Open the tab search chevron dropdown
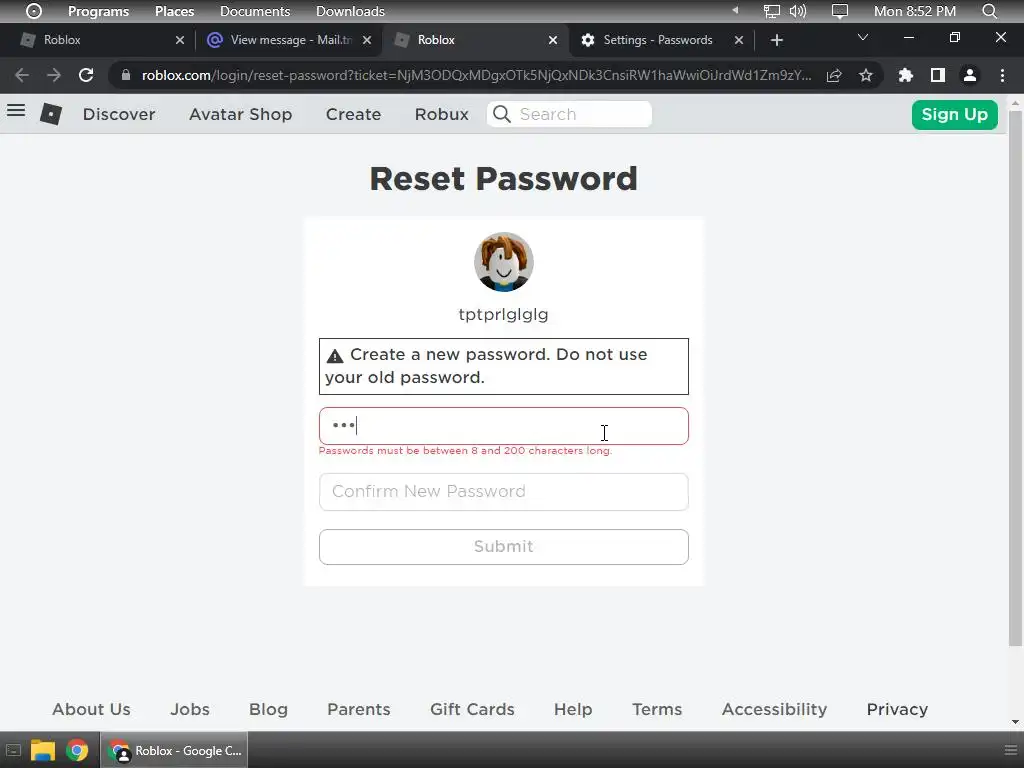Viewport: 1024px width, 768px height. (x=863, y=37)
